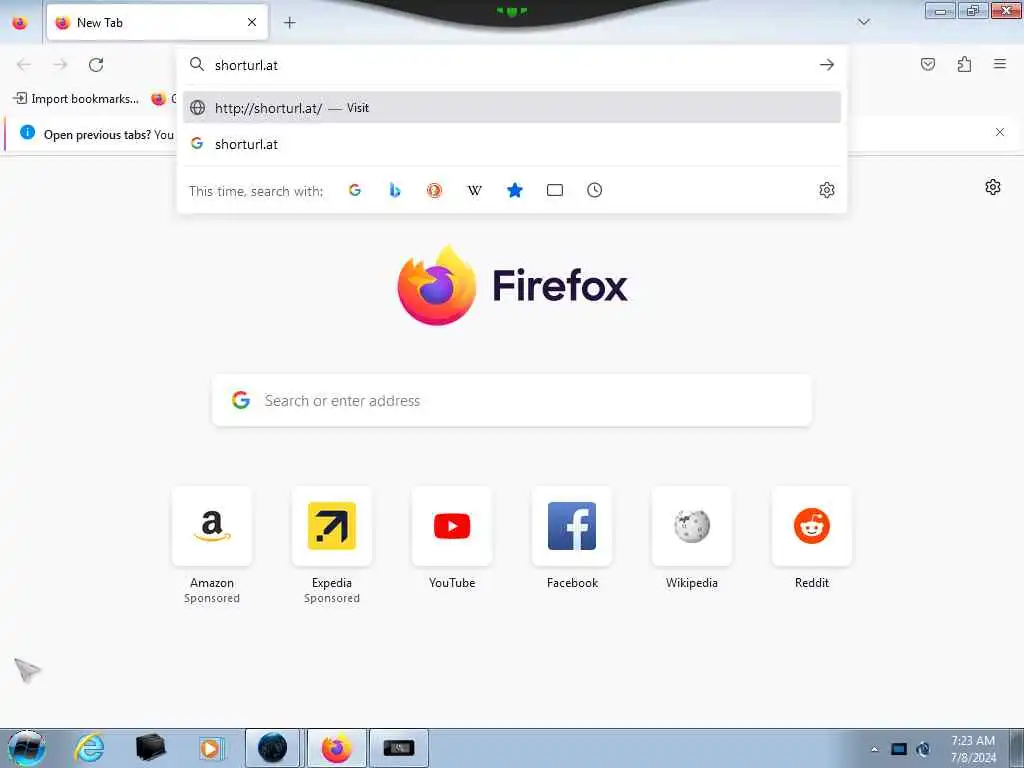Go back with the back arrow
The image size is (1024, 768).
[24, 65]
